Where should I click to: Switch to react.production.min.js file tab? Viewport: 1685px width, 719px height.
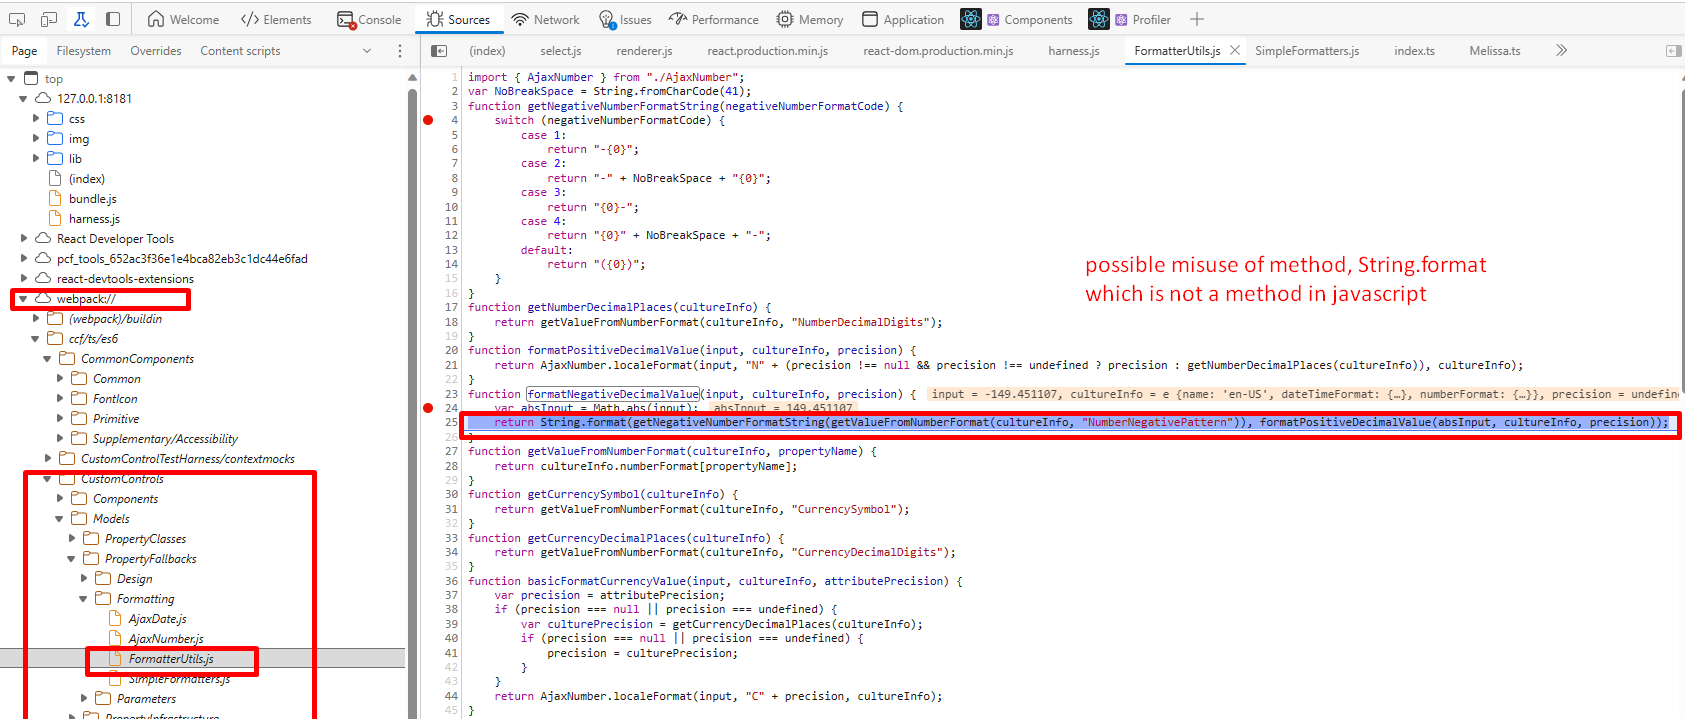768,51
